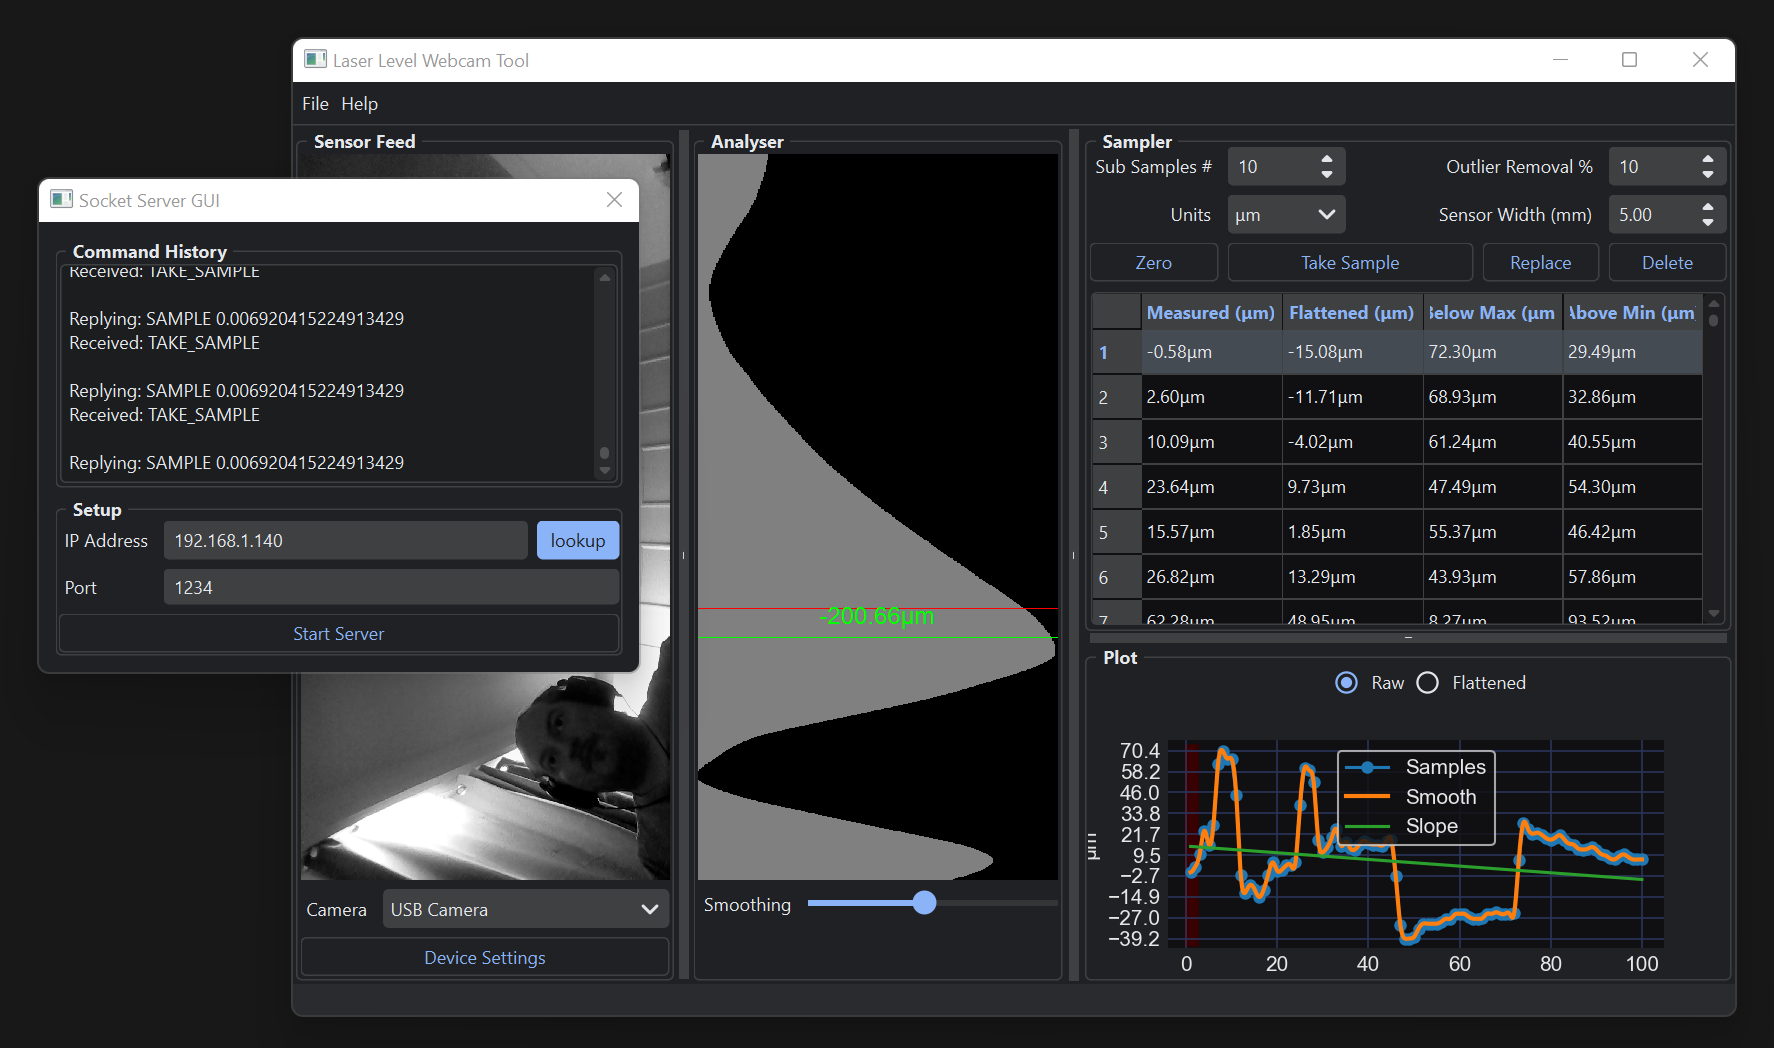Click Command History scrollbar down arrow
The height and width of the screenshot is (1048, 1774).
tap(604, 470)
